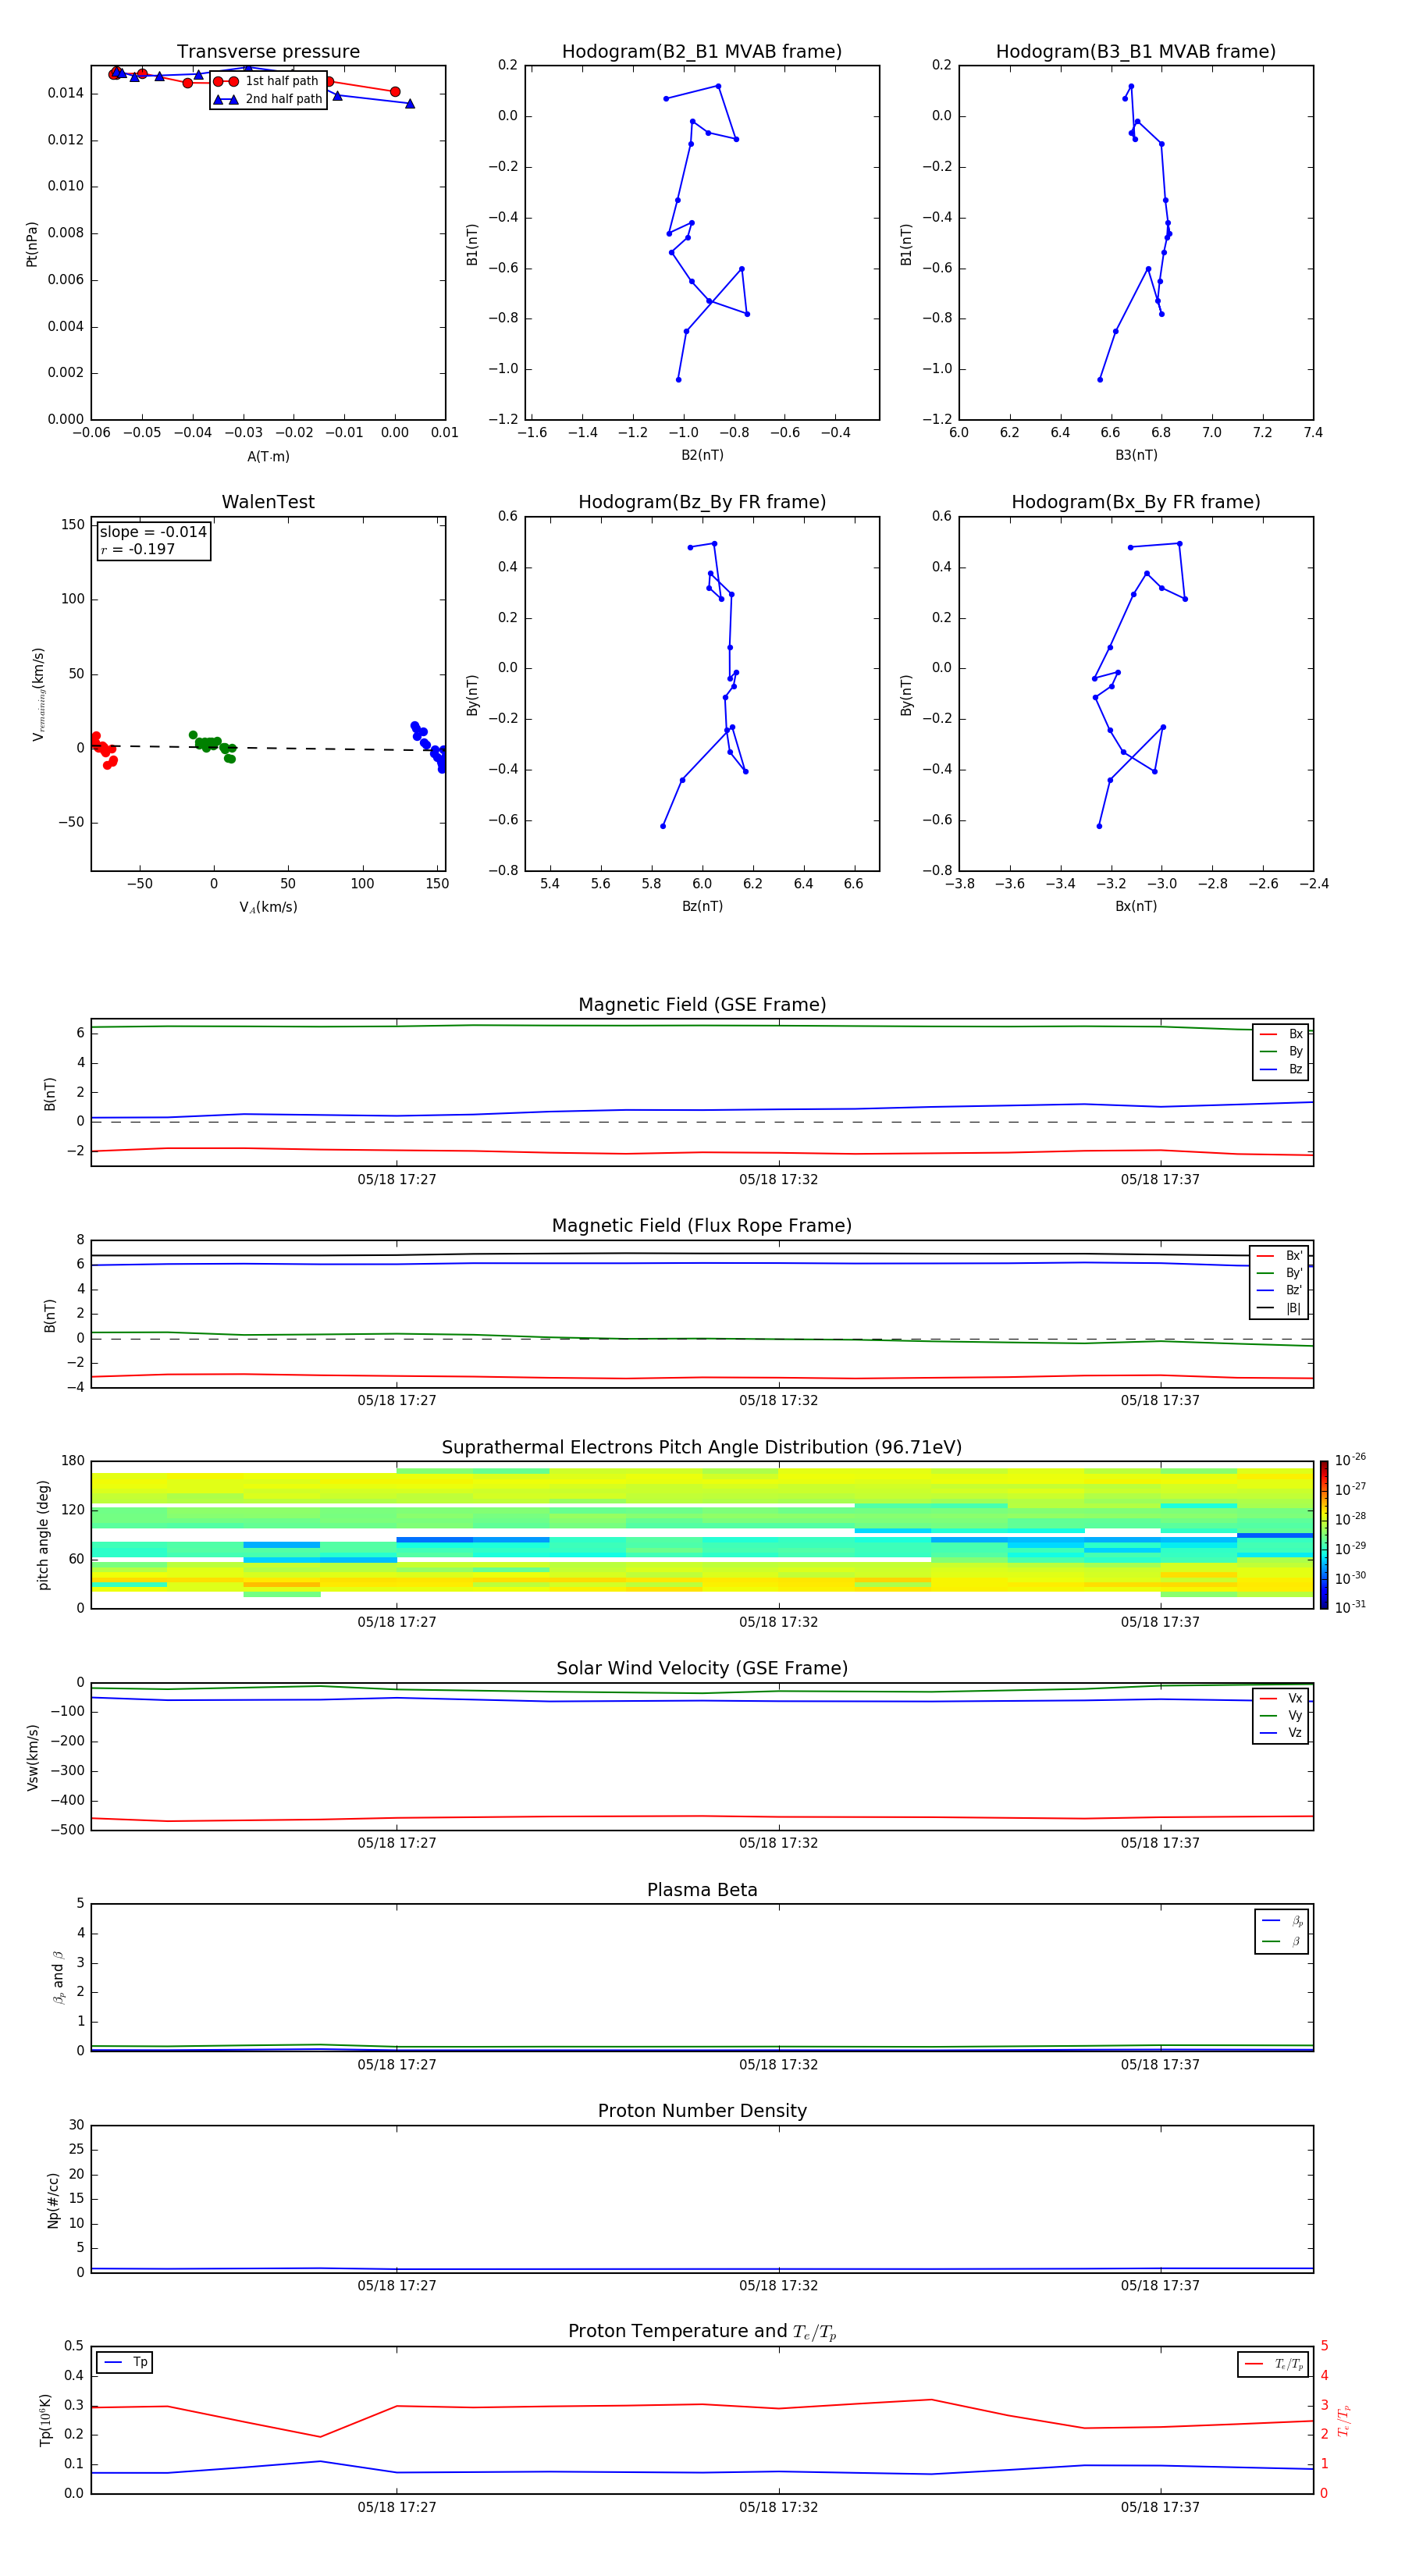Click the "Bx(nT)" x-axis label
This screenshot has width=1405, height=2576.
click(x=1136, y=906)
